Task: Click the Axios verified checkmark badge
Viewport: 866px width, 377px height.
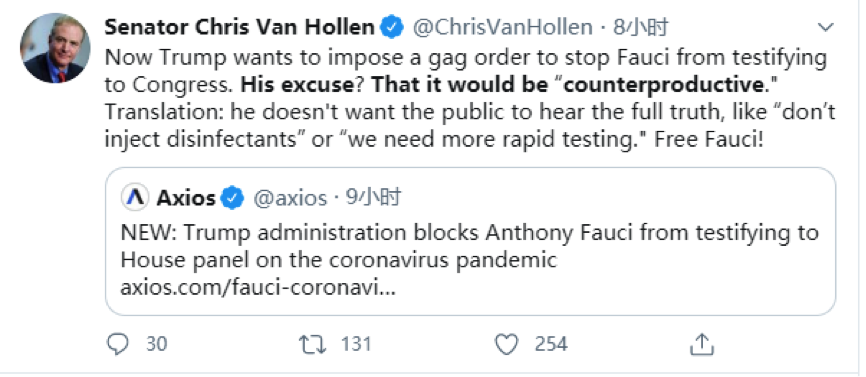Action: (x=233, y=198)
